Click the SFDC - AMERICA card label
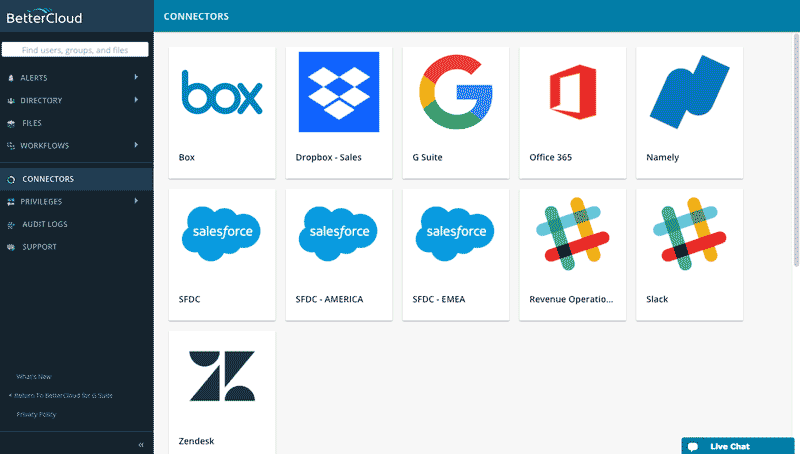This screenshot has height=454, width=800. point(330,299)
